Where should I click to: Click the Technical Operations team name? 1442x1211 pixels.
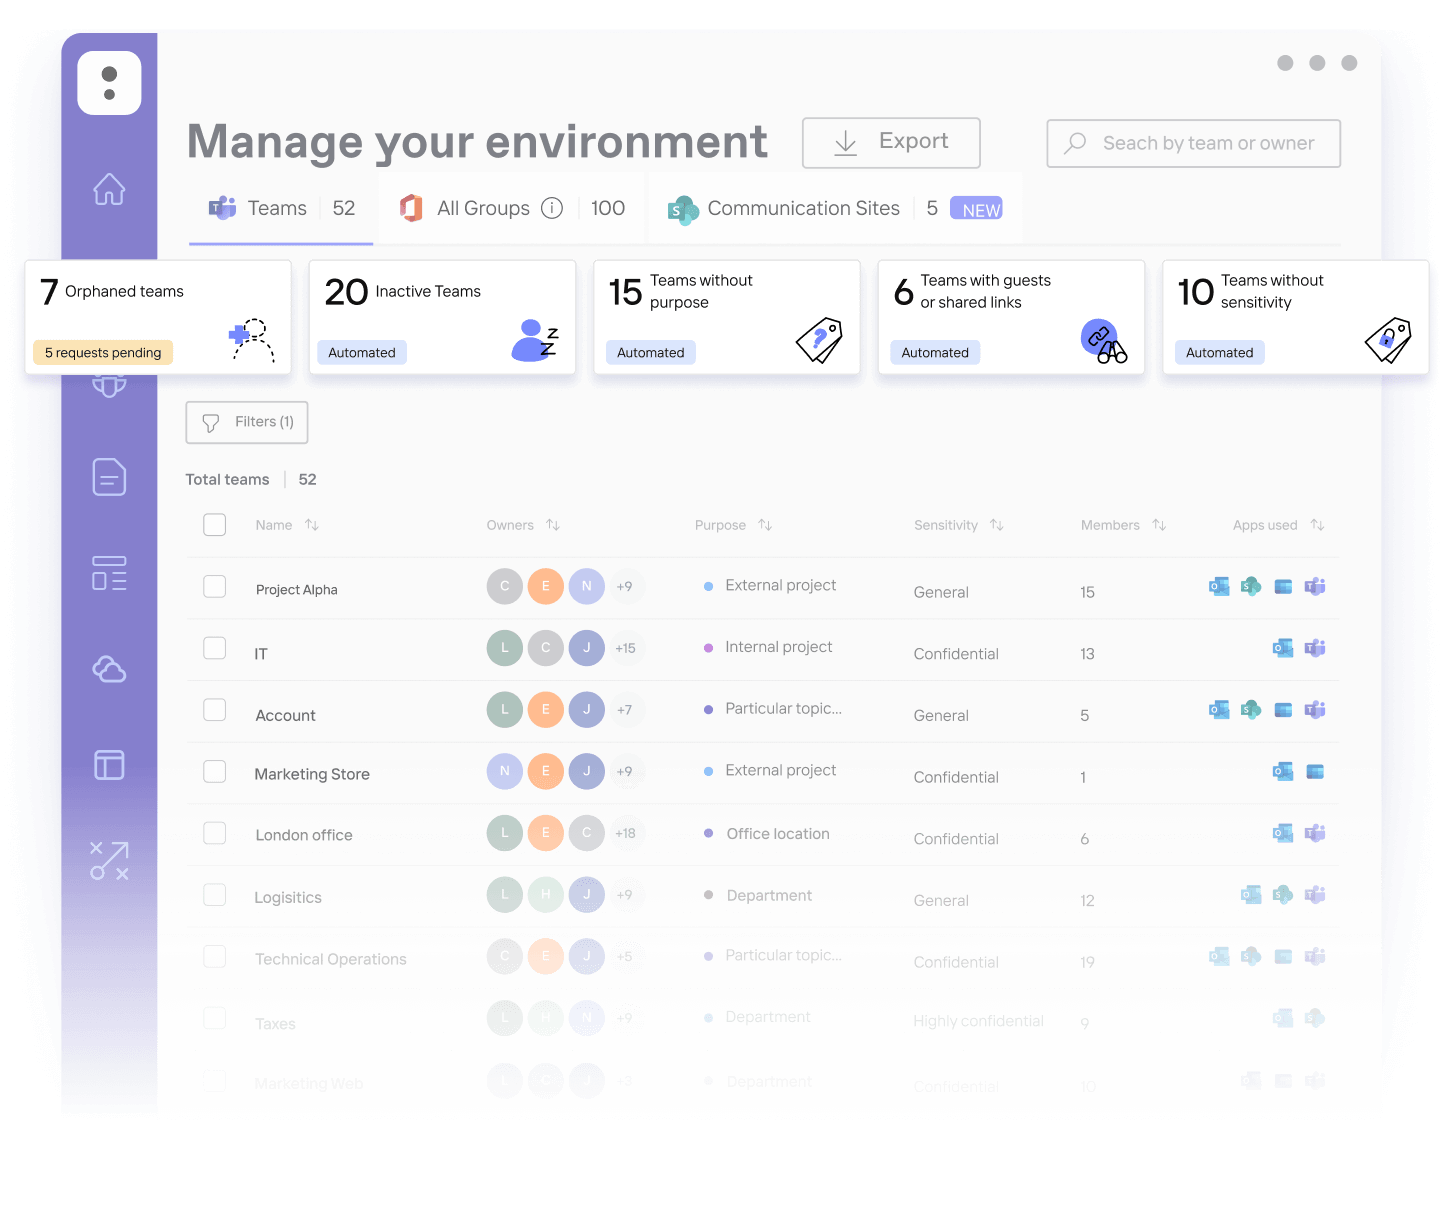coord(330,959)
